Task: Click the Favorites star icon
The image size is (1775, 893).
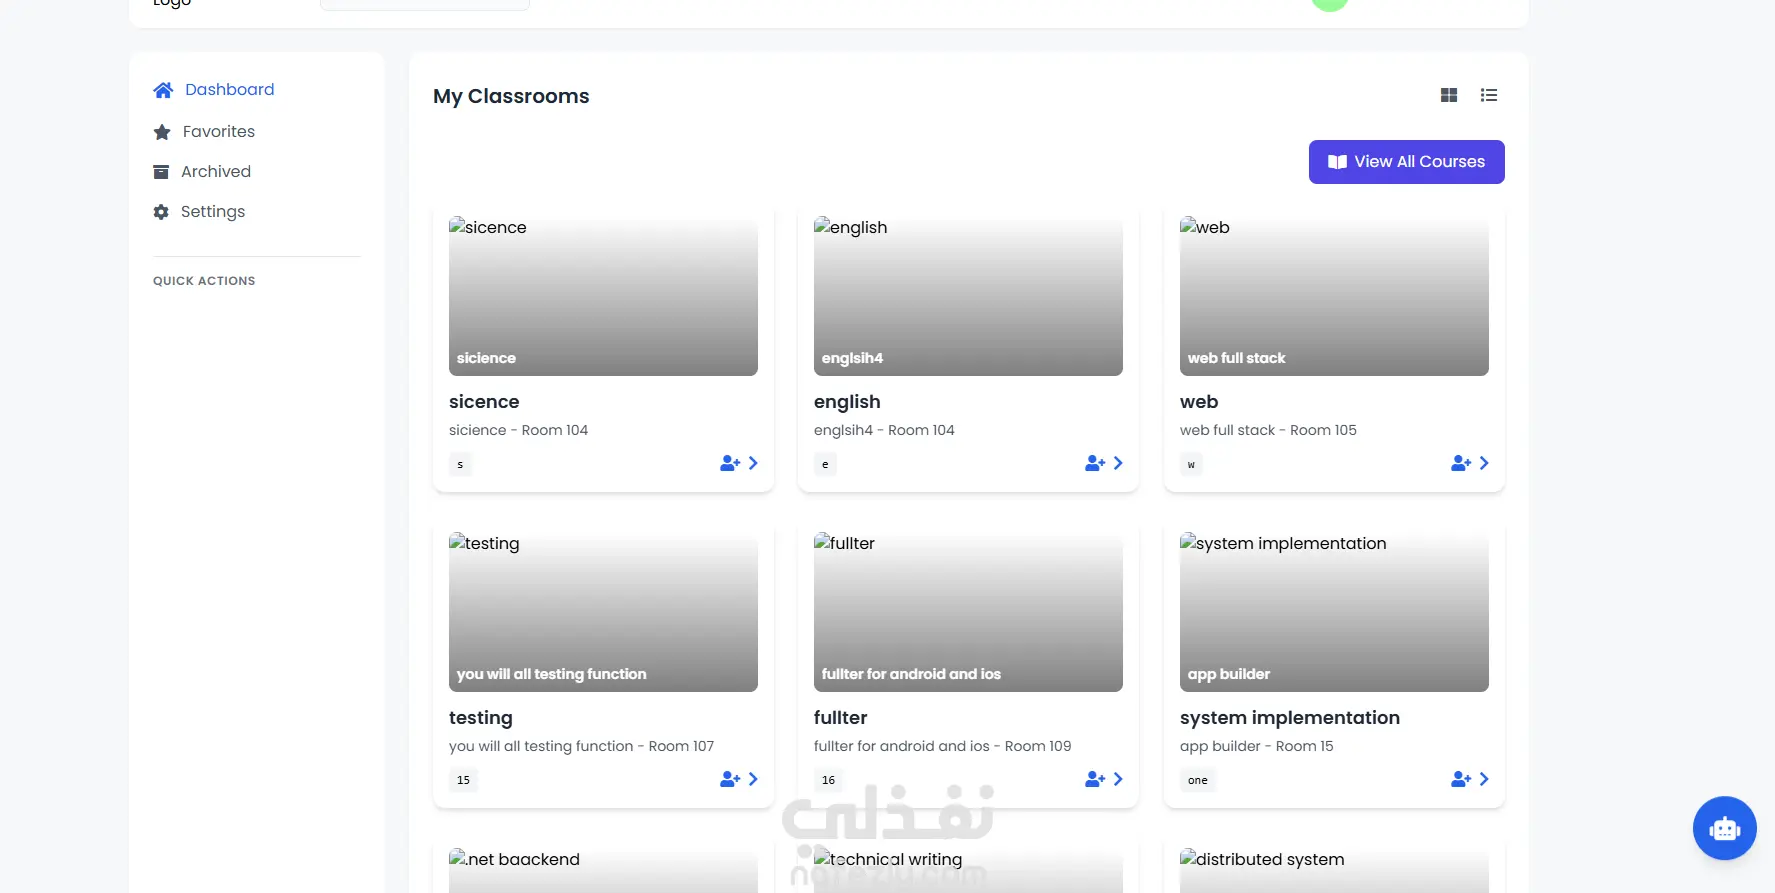Action: [162, 132]
